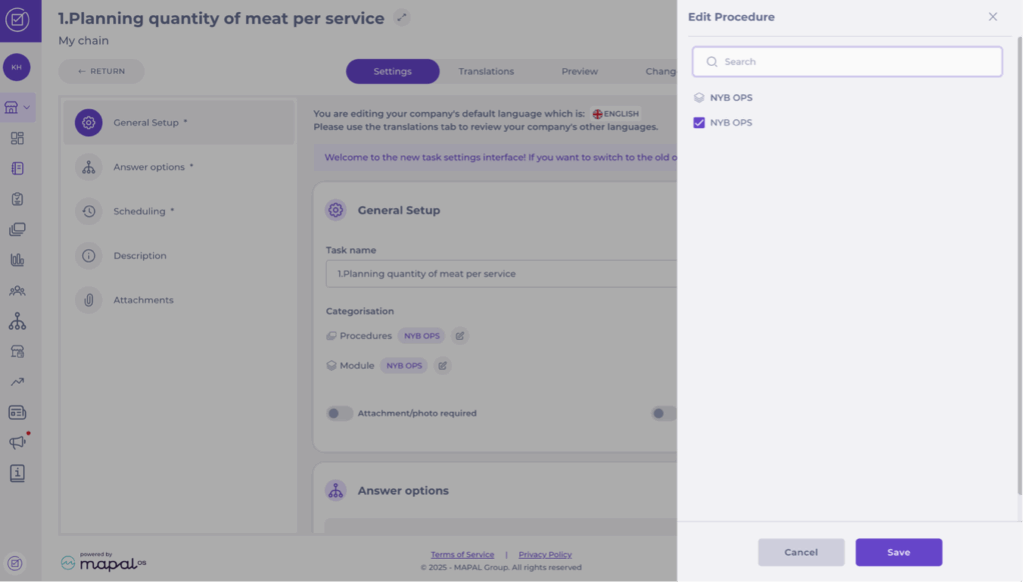Screen dimensions: 1024x583
Task: Click the edit icon next to Procedures
Action: pos(459,336)
